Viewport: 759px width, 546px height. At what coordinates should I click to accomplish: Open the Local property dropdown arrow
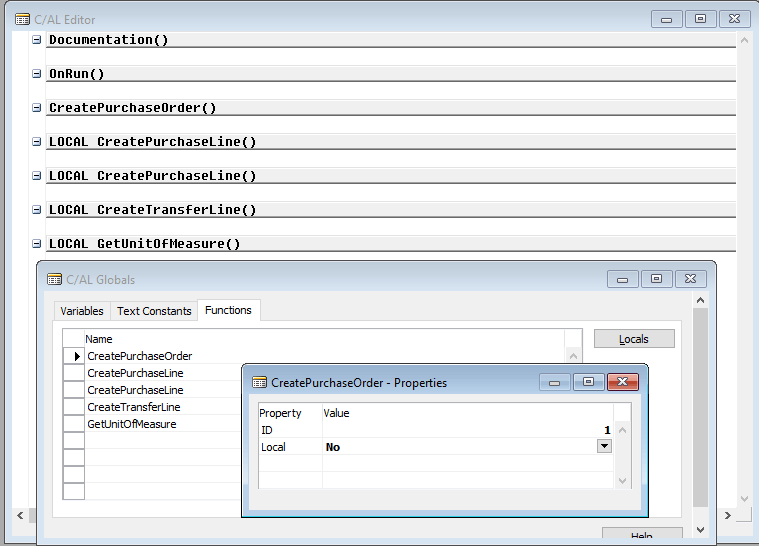(x=604, y=447)
